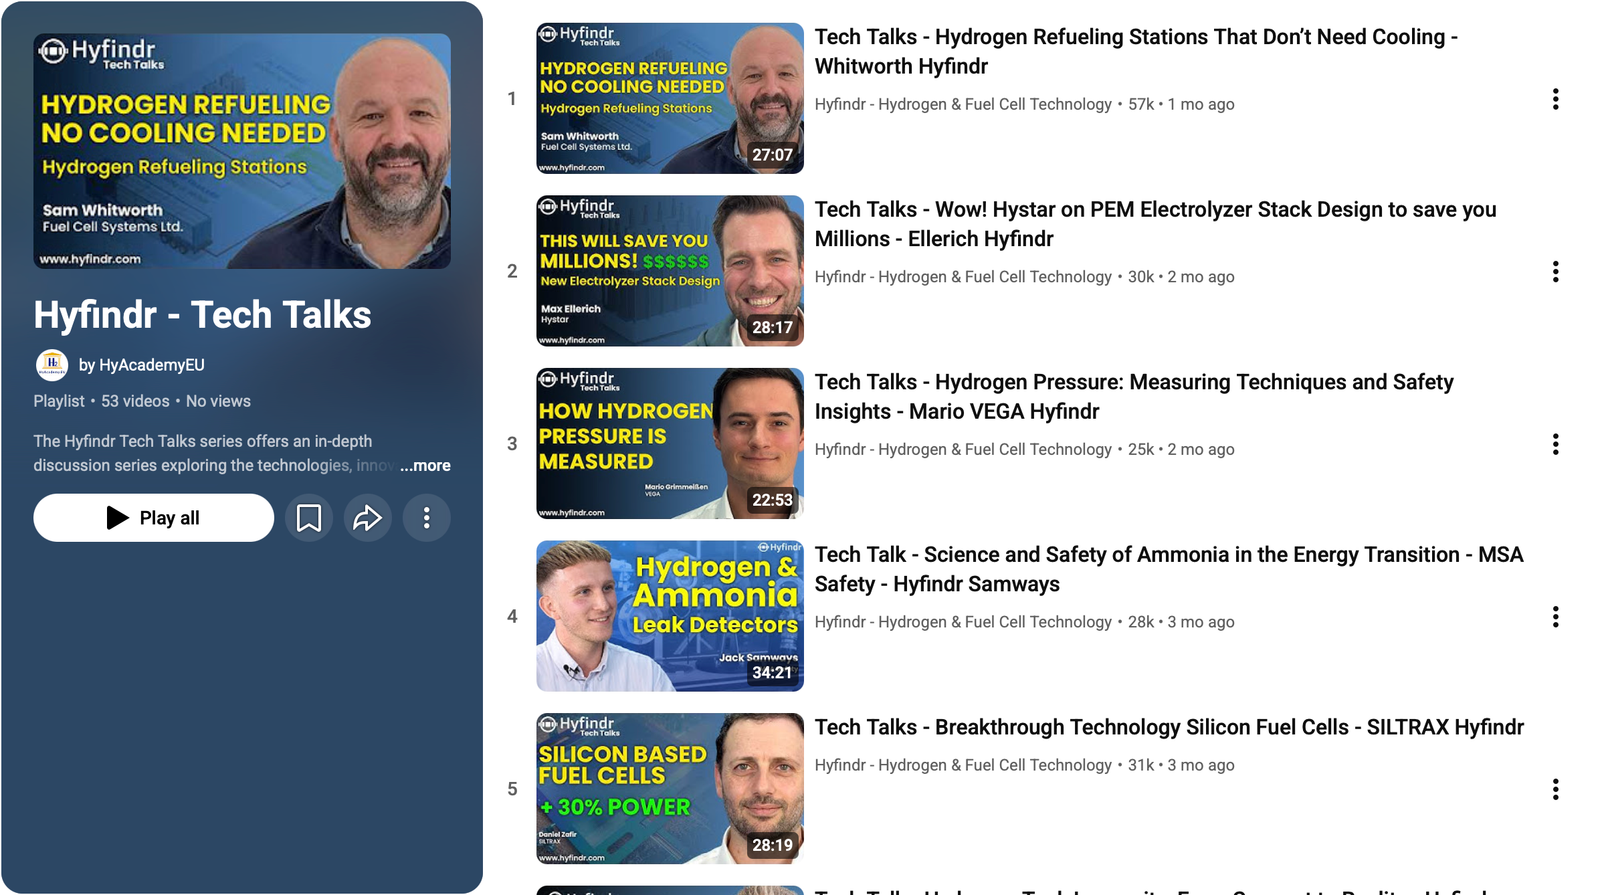The image size is (1600, 895).
Task: Open thumbnail of Hydrogen Pressure measuring video
Action: 670,443
